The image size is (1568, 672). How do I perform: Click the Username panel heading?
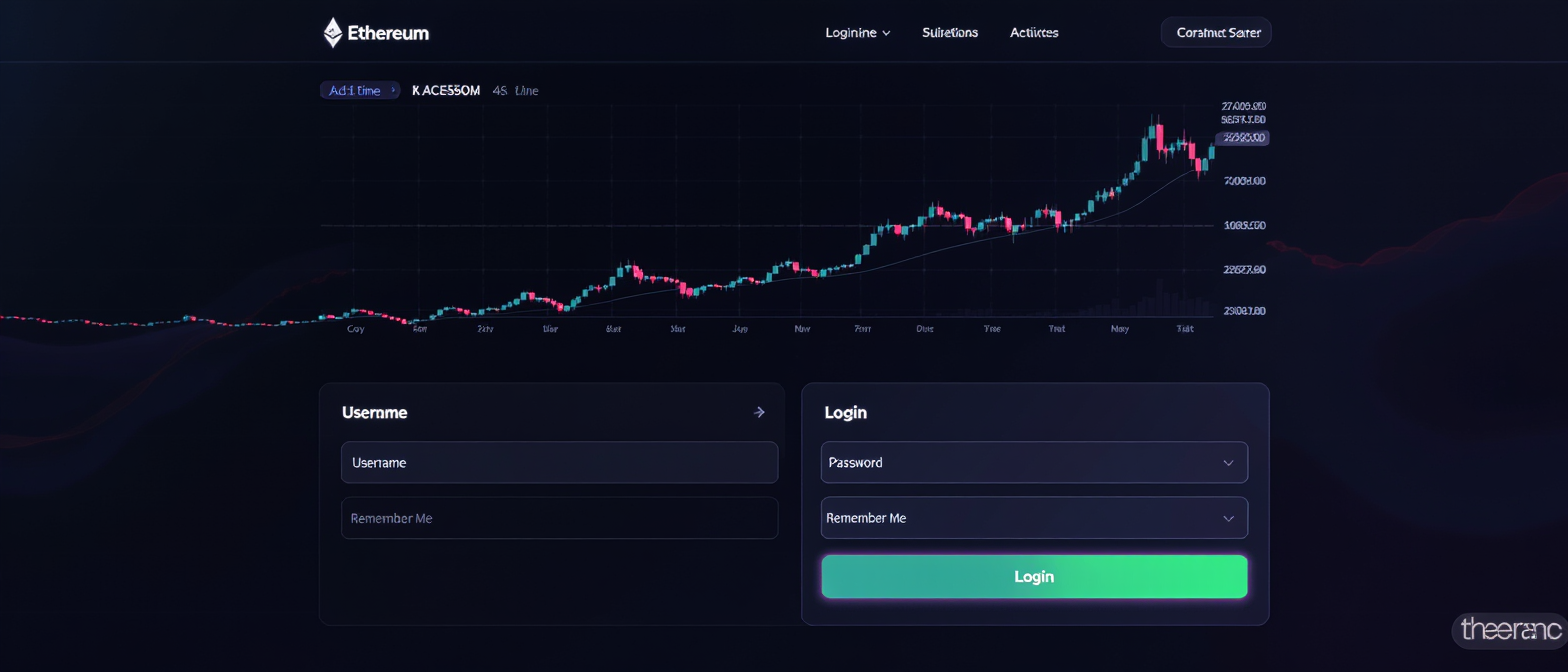[374, 412]
